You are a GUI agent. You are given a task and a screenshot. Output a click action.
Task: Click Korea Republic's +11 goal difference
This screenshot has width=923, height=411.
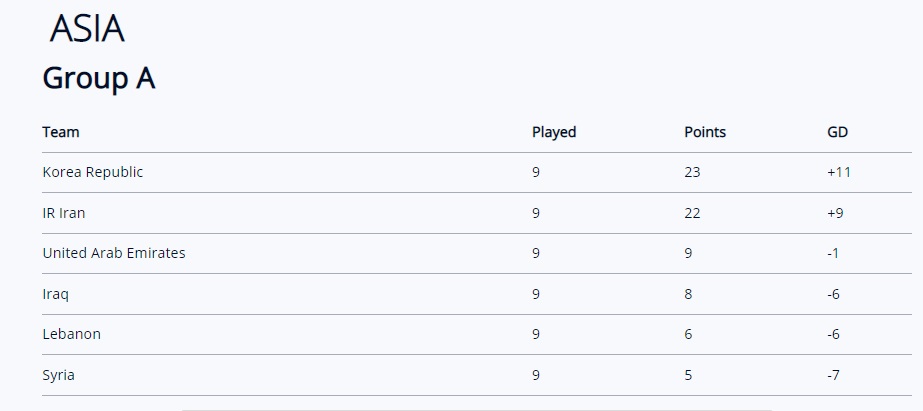(x=839, y=173)
